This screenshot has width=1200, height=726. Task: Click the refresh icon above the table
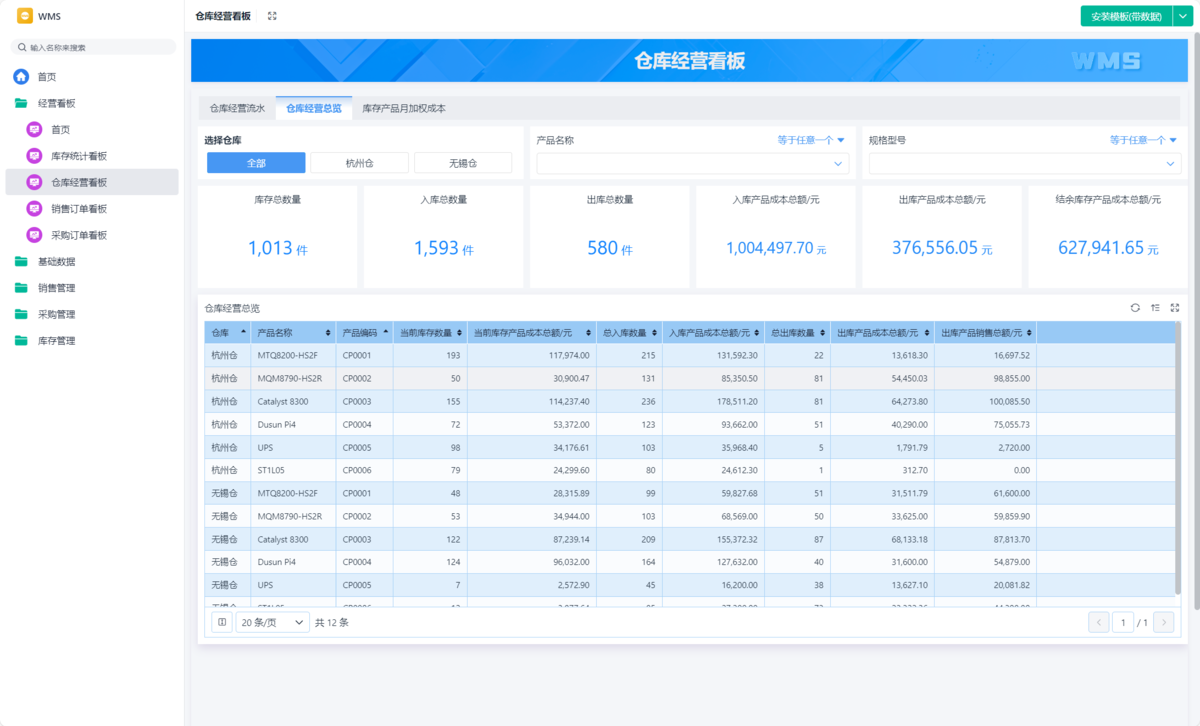click(x=1135, y=308)
